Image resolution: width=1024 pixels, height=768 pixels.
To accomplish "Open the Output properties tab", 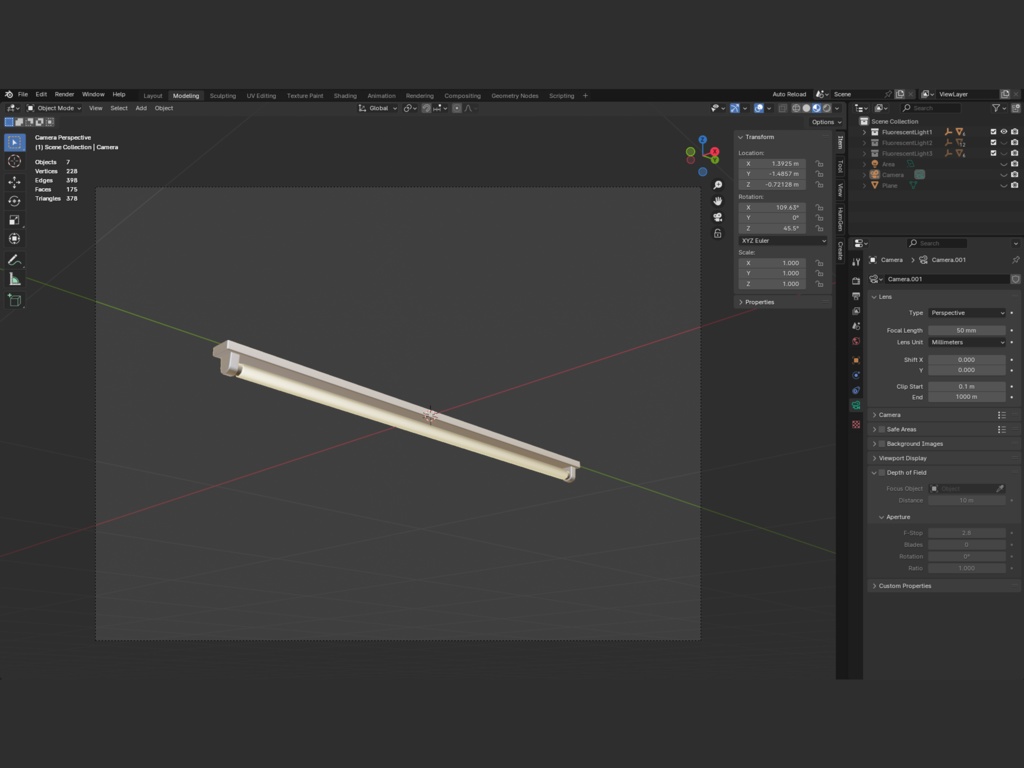I will coord(856,296).
